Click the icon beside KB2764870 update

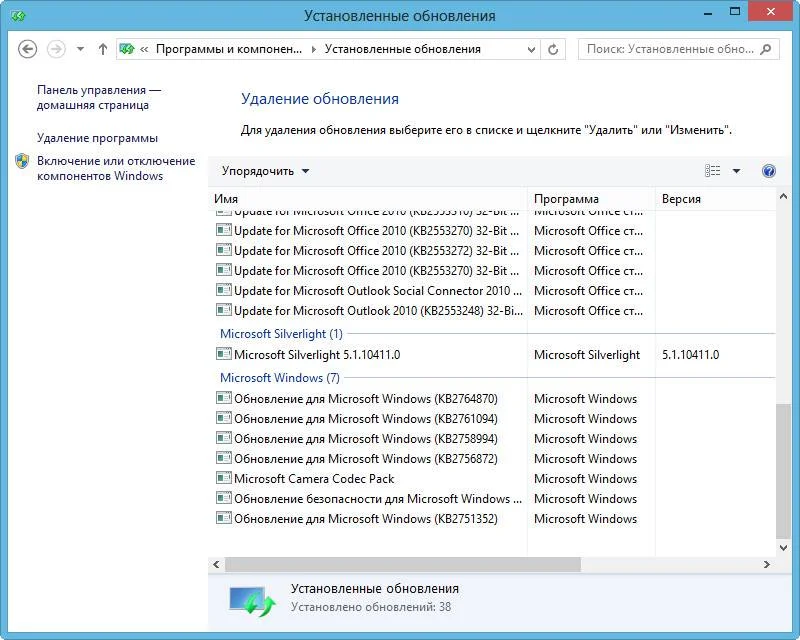coord(223,398)
